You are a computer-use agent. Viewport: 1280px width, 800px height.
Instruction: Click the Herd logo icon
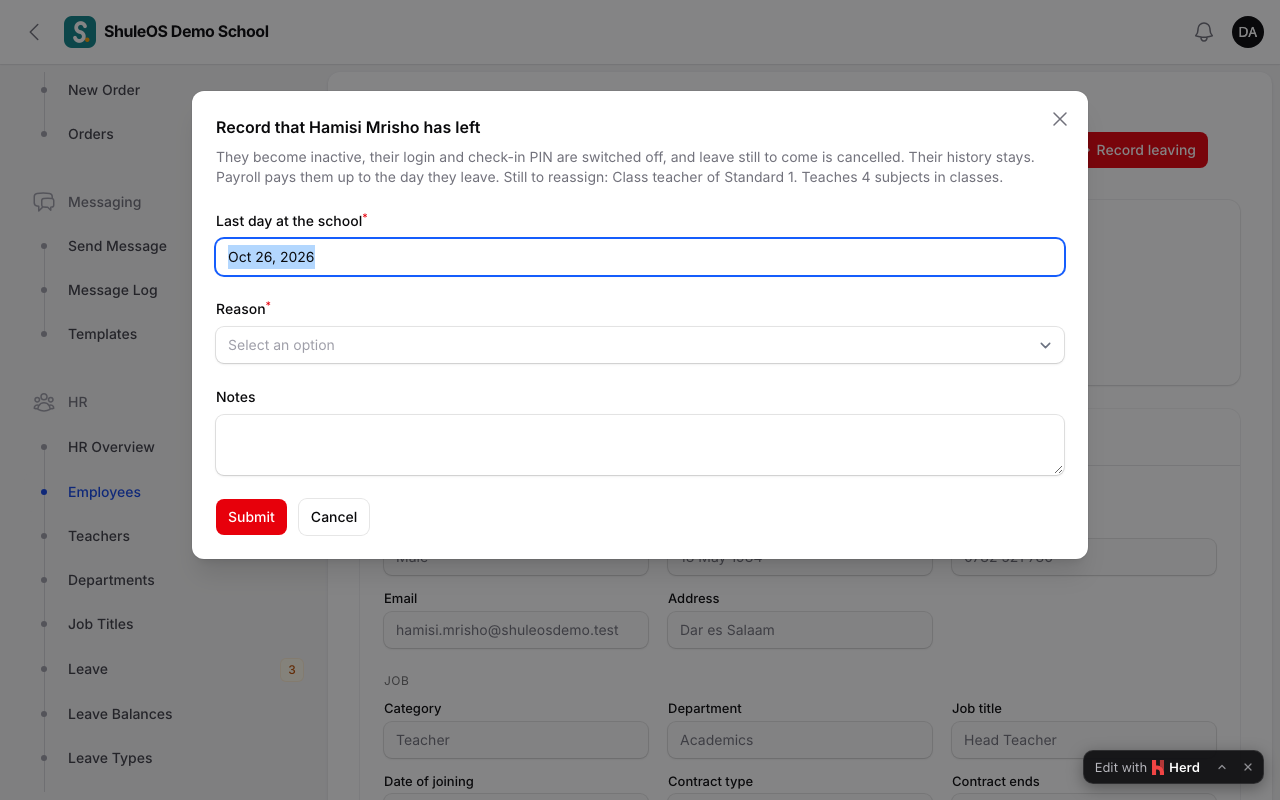point(1158,768)
